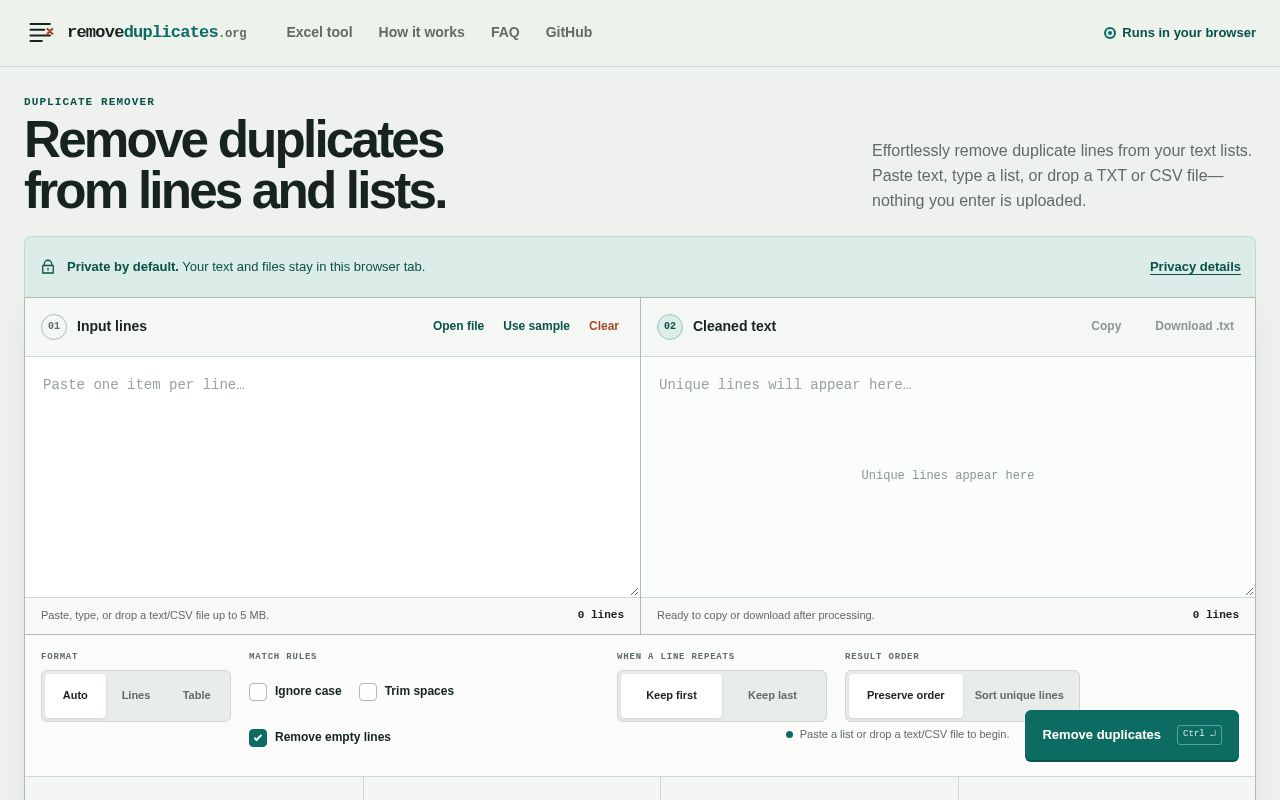Uncheck Remove empty lines

(x=258, y=738)
